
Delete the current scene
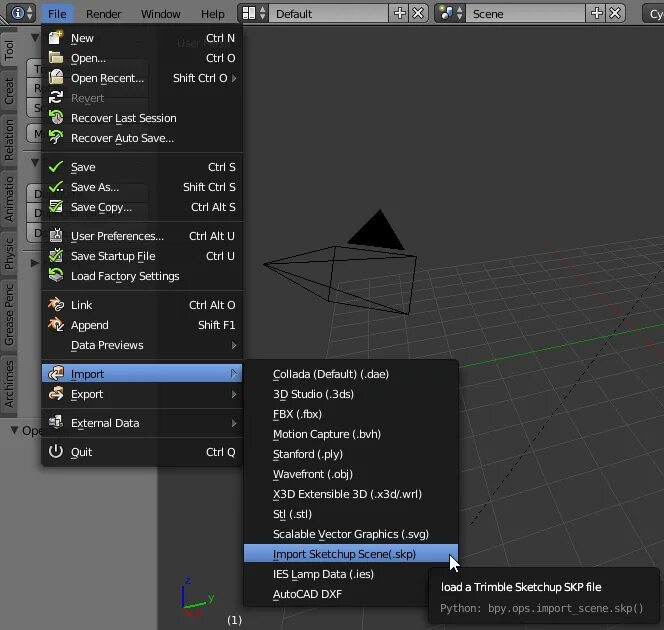tap(615, 14)
